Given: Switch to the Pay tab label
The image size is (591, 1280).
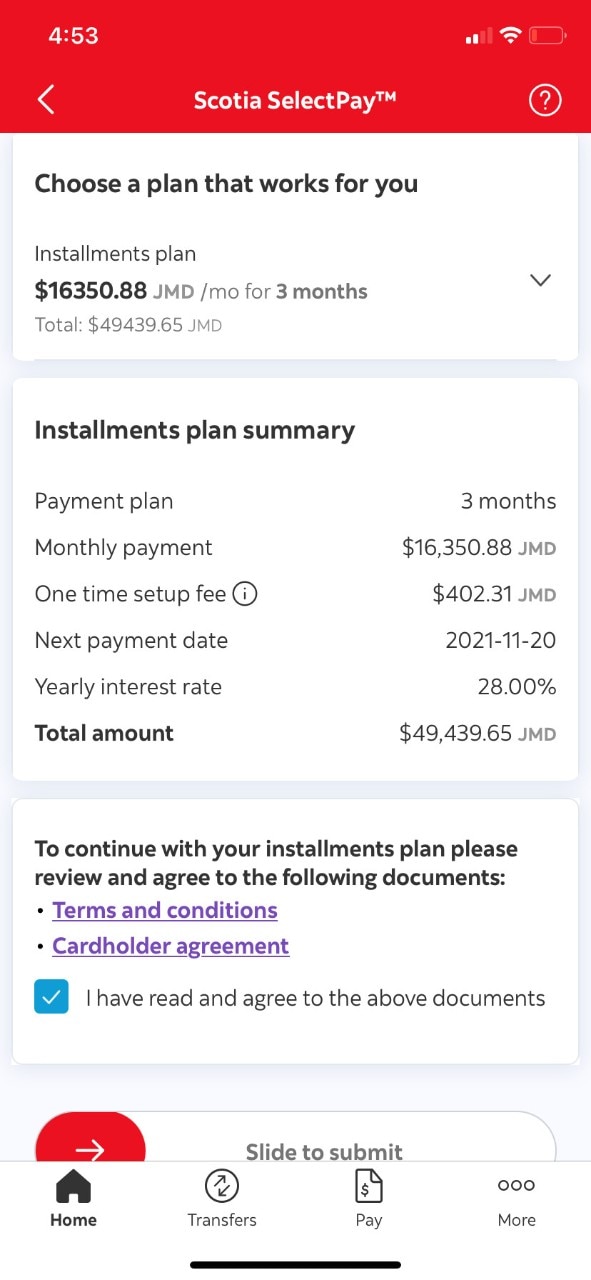Looking at the screenshot, I should (x=369, y=1220).
